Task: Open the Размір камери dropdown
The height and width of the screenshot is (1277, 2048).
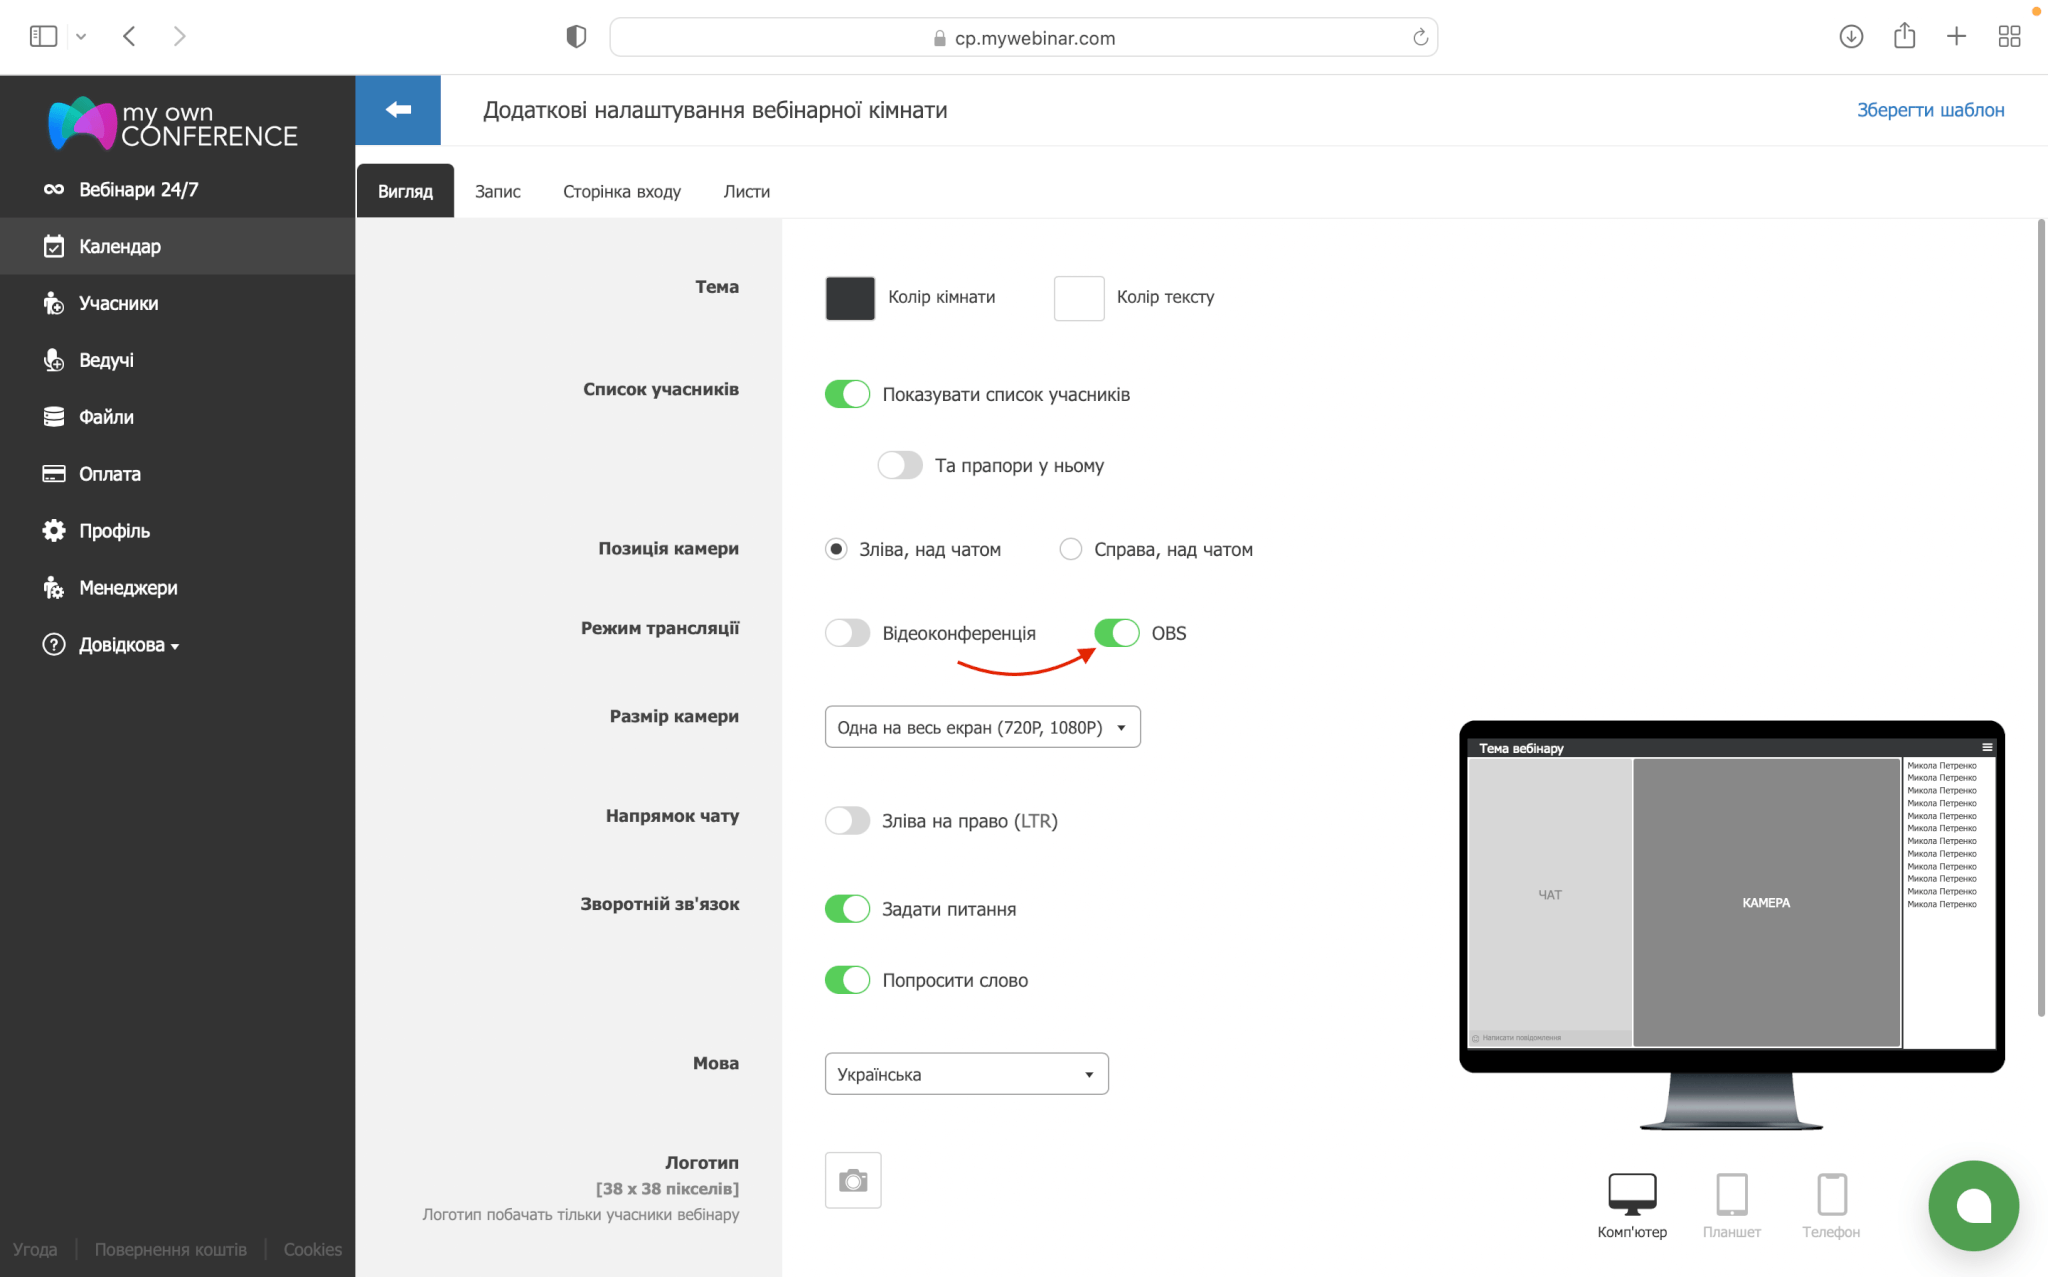Action: point(982,727)
